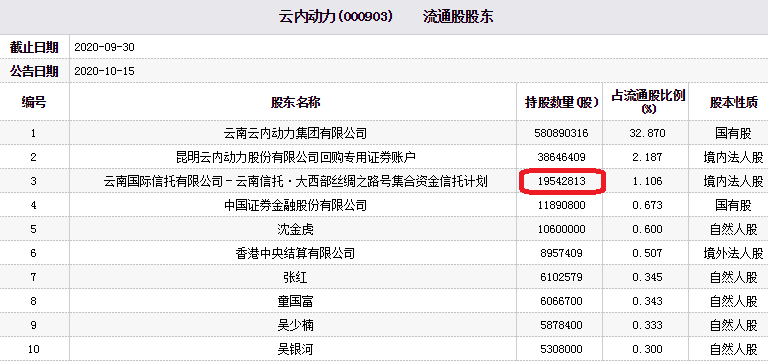Click the date 2020-10-15

(x=104, y=72)
